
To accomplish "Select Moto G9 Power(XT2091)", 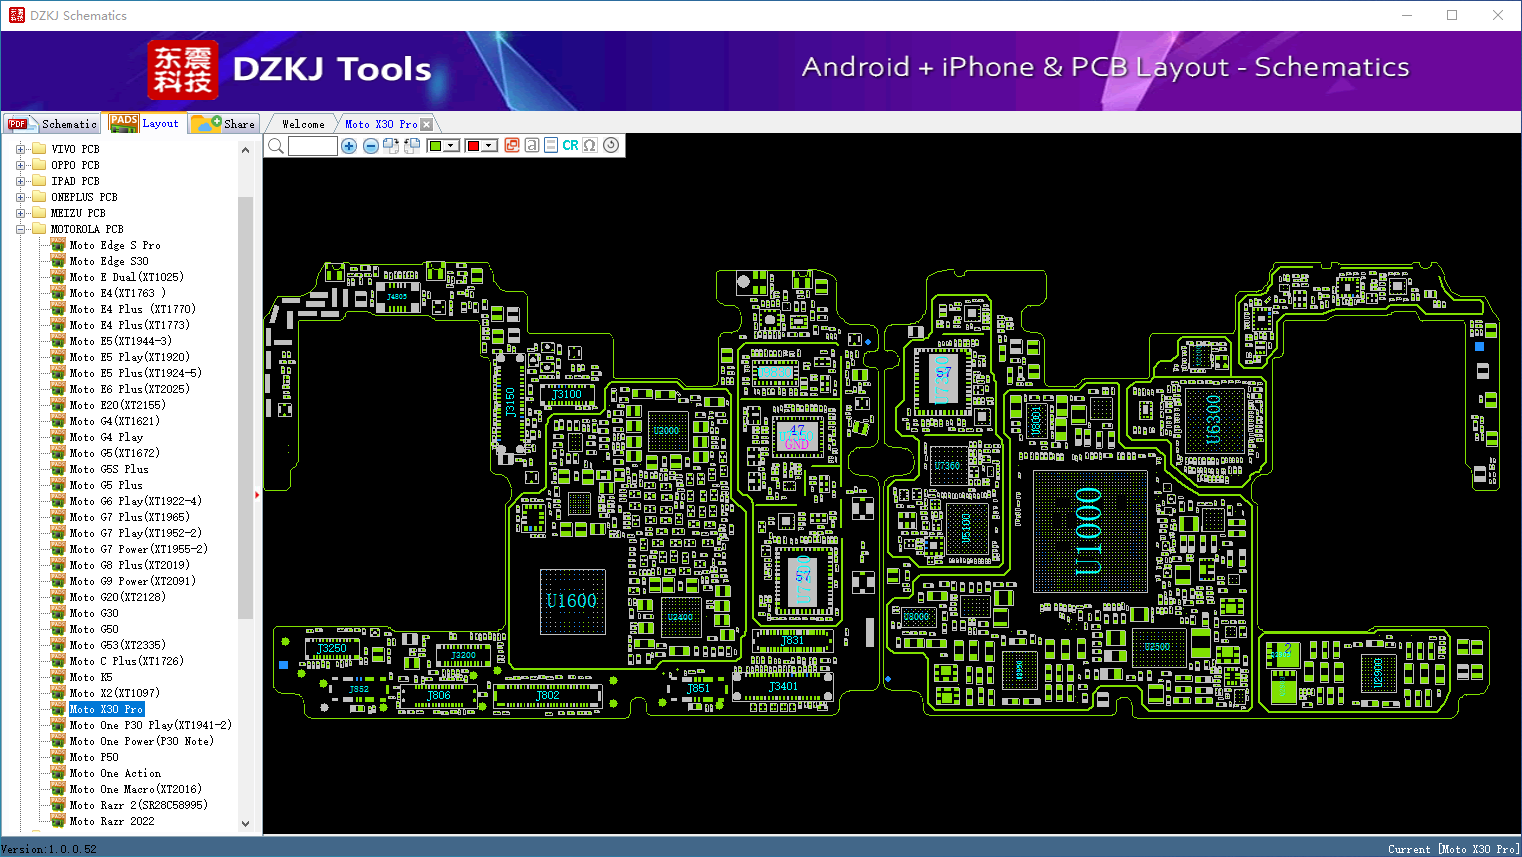I will pyautogui.click(x=133, y=581).
